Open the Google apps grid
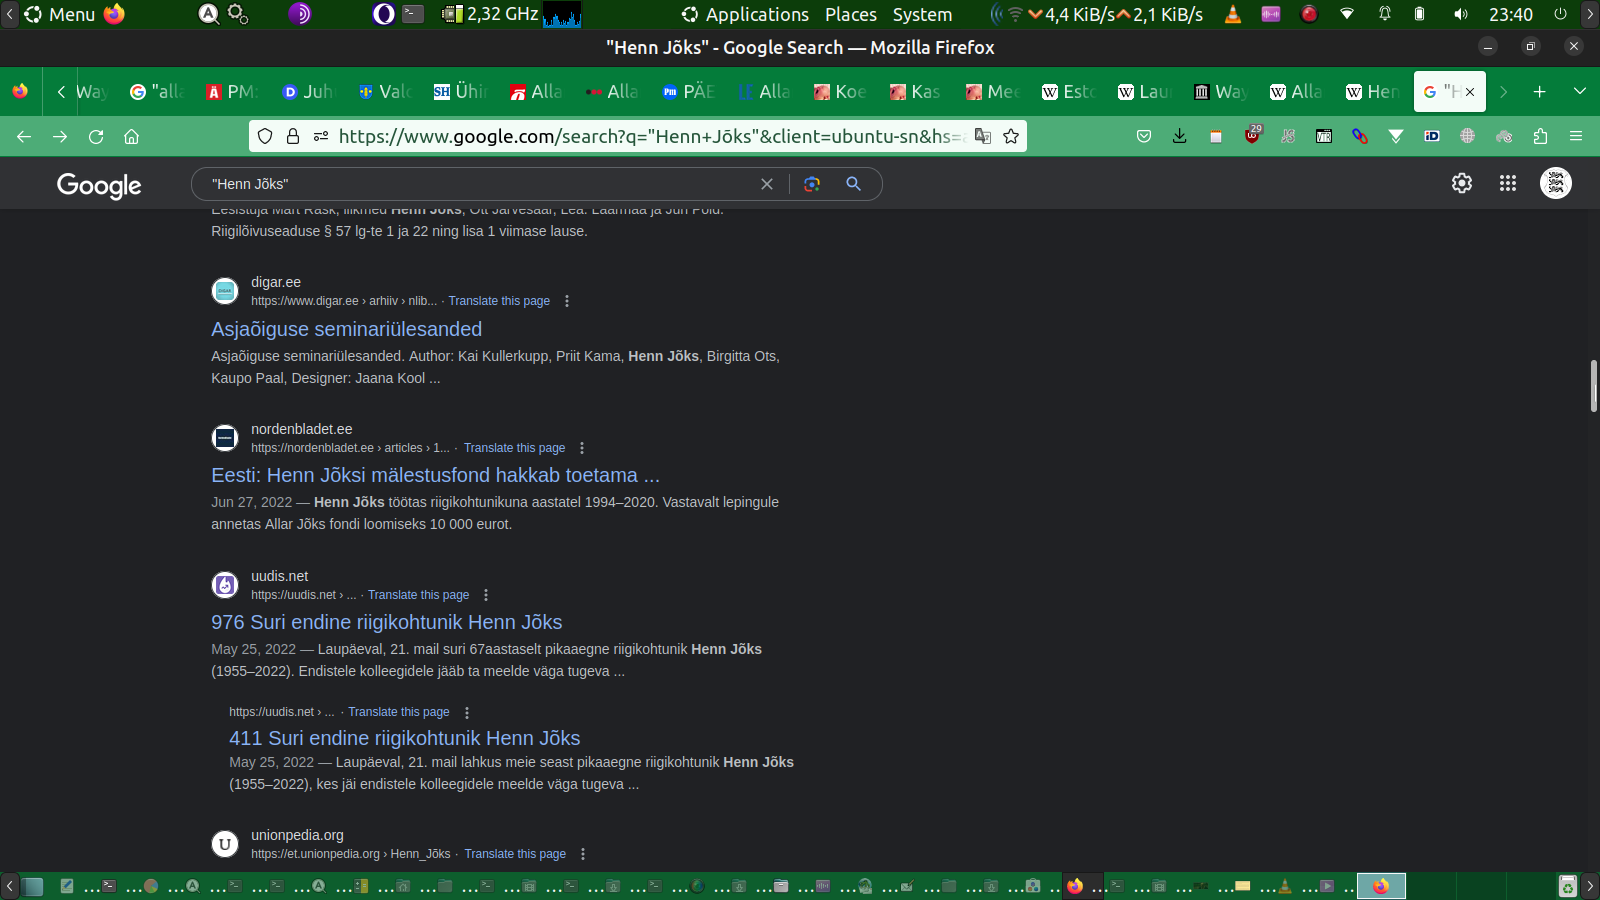 pyautogui.click(x=1508, y=183)
